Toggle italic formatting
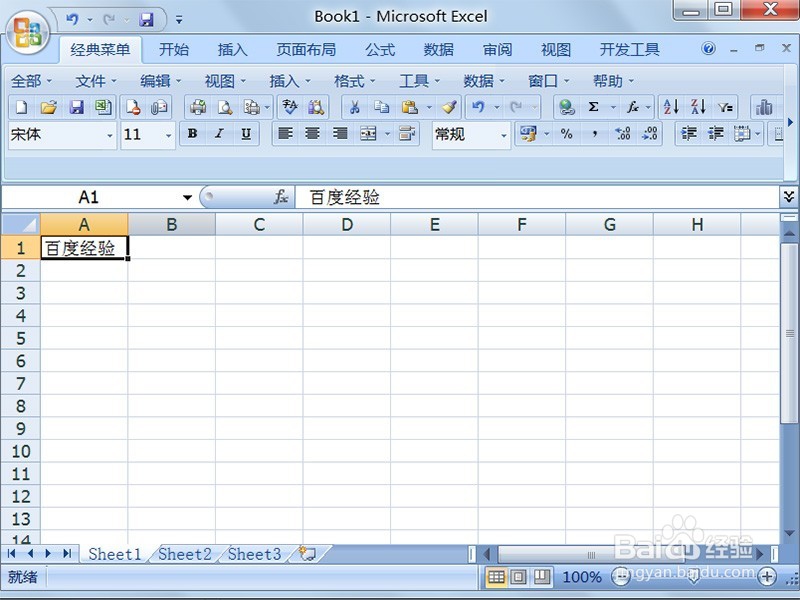This screenshot has width=800, height=600. coord(219,134)
